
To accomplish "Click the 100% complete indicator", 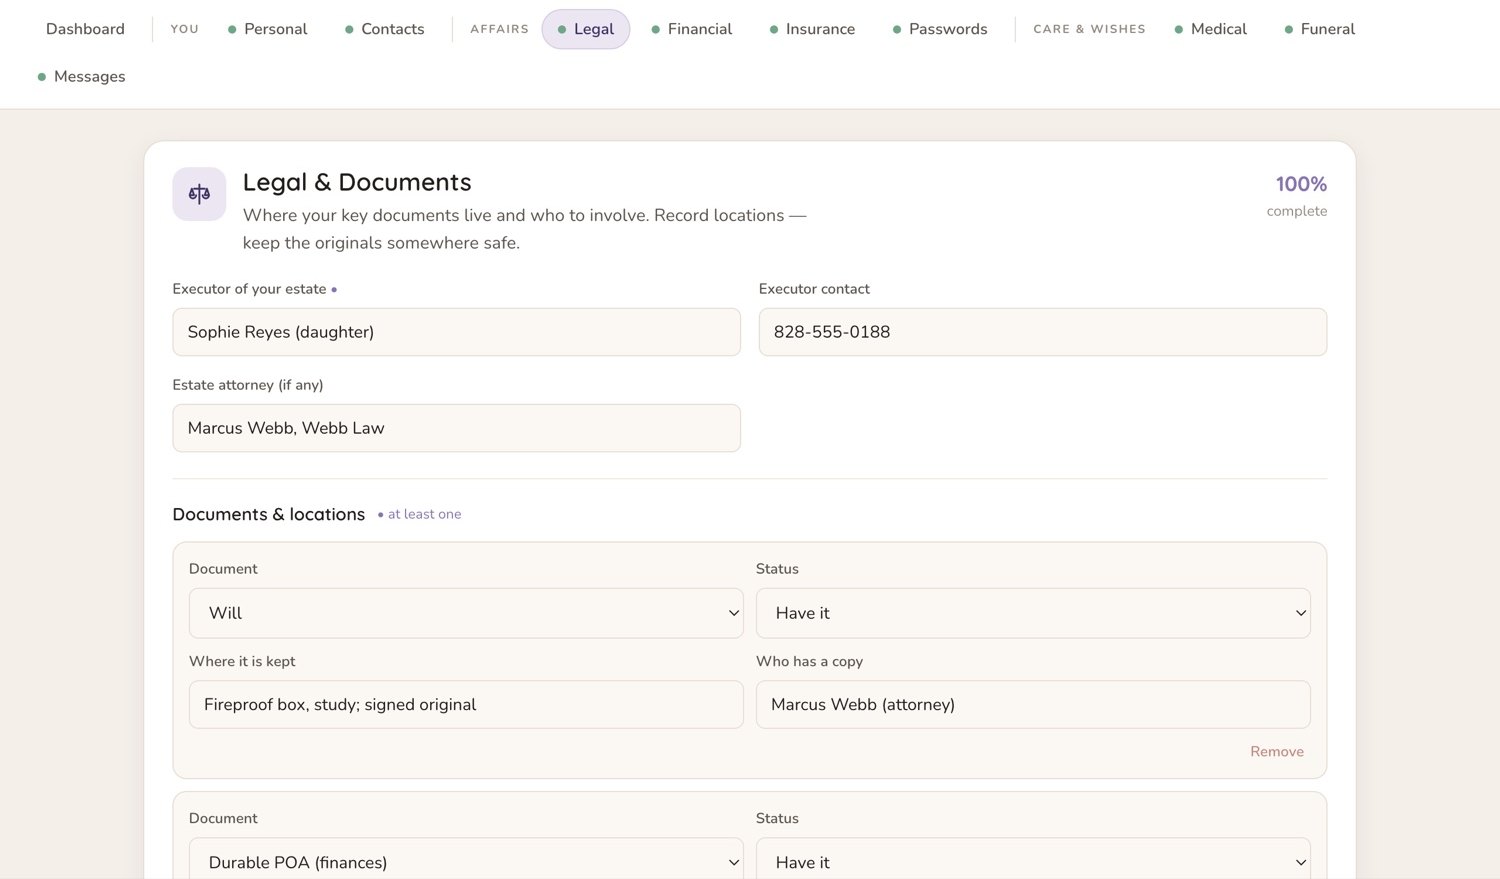I will point(1297,195).
